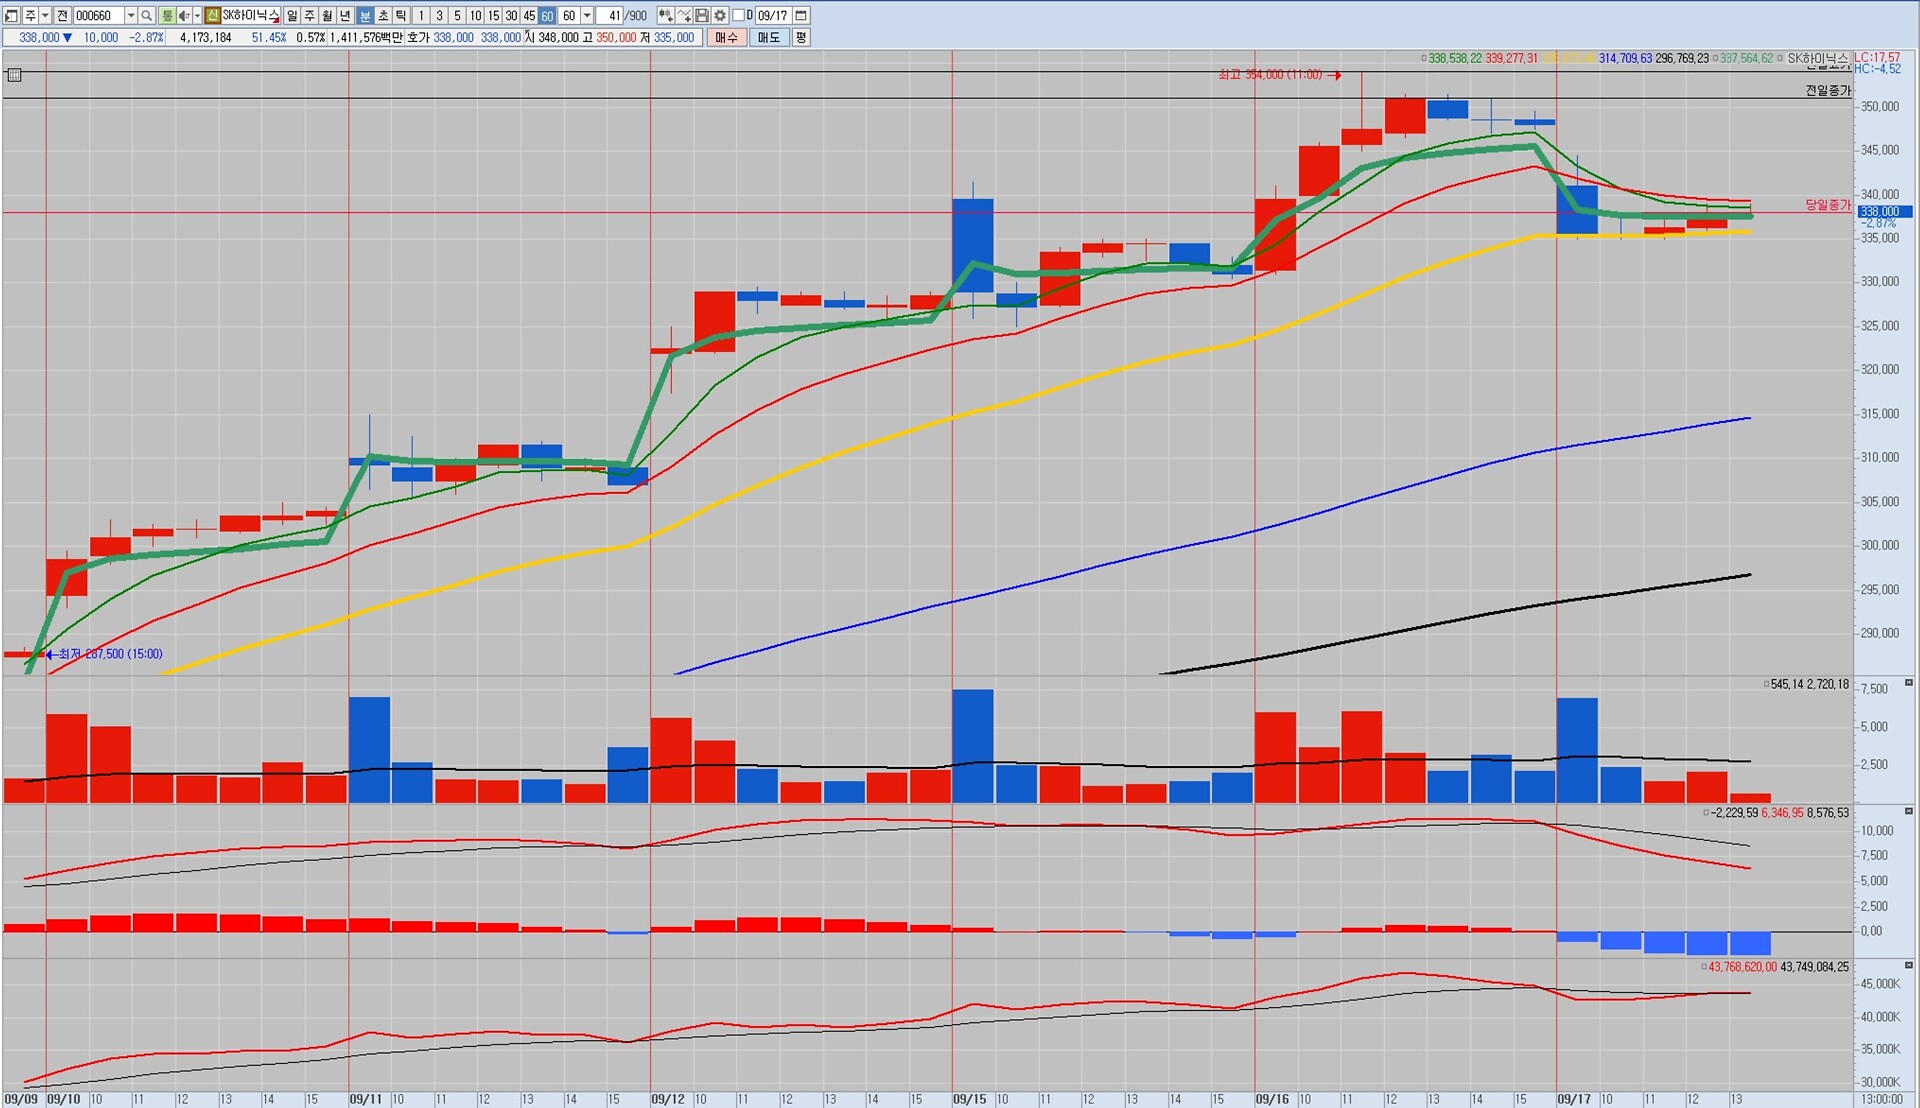Screen dimensions: 1920x1108
Task: Open the calendar date picker icon
Action: coord(801,16)
